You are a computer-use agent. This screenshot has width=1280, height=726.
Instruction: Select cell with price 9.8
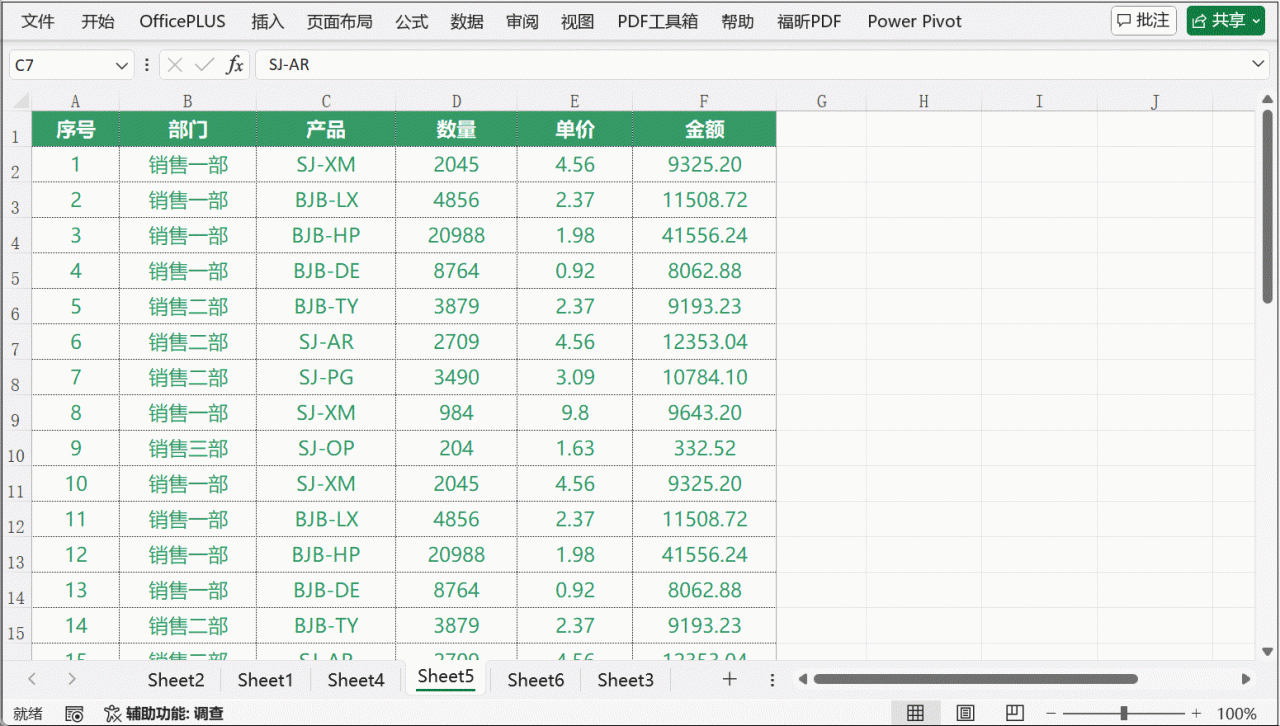(x=575, y=413)
